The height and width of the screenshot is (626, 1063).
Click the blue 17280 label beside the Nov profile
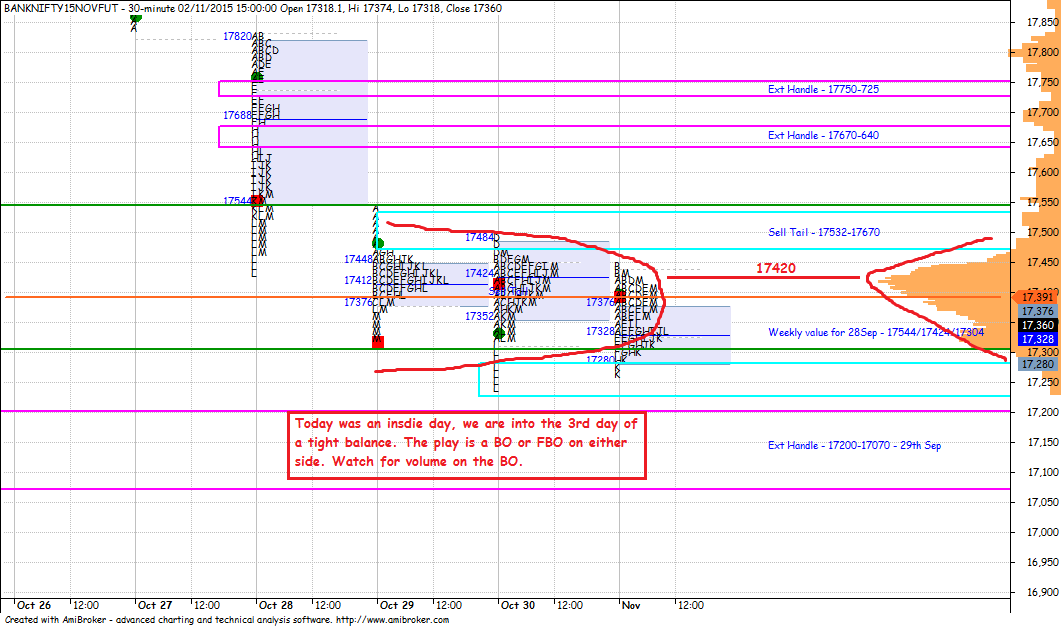click(x=600, y=359)
